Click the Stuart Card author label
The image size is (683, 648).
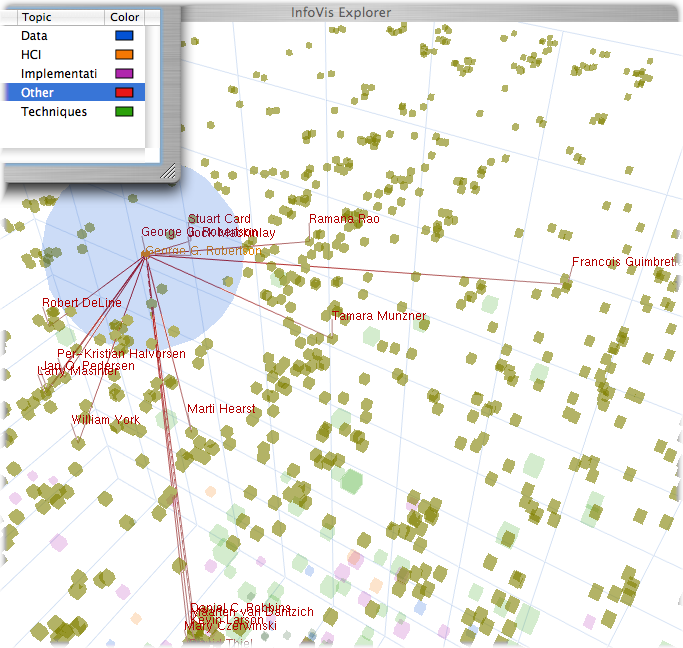pos(220,219)
